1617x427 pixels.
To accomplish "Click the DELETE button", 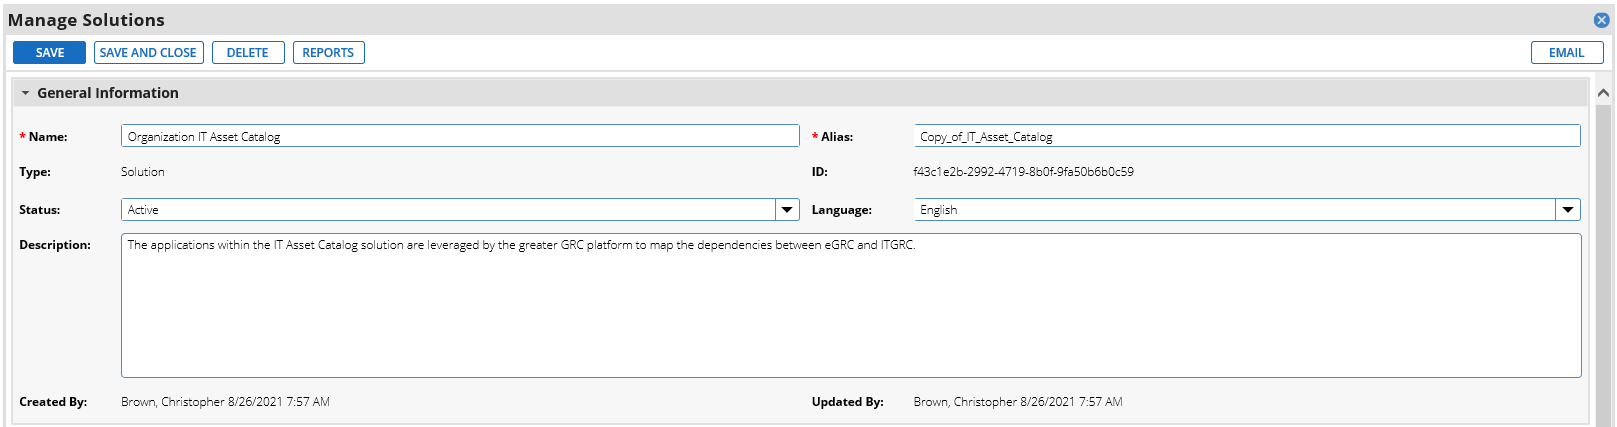I will (x=248, y=53).
